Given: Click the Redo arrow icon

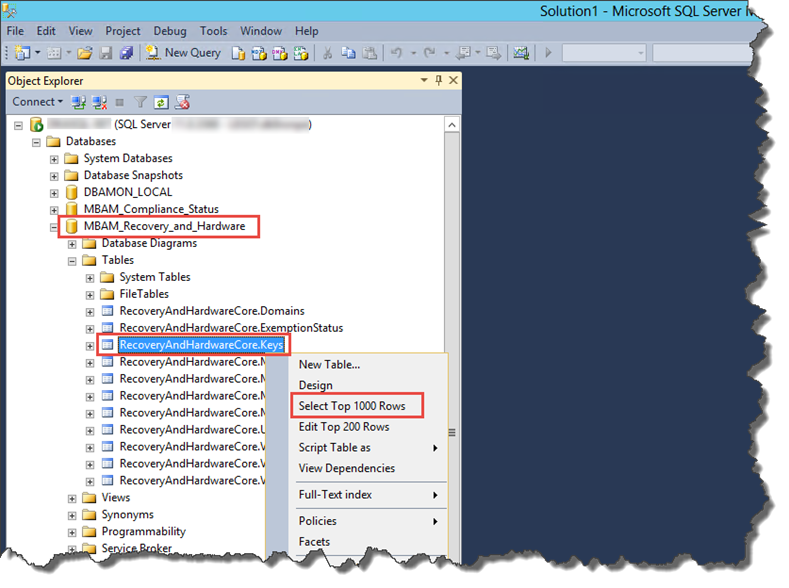Looking at the screenshot, I should [429, 52].
